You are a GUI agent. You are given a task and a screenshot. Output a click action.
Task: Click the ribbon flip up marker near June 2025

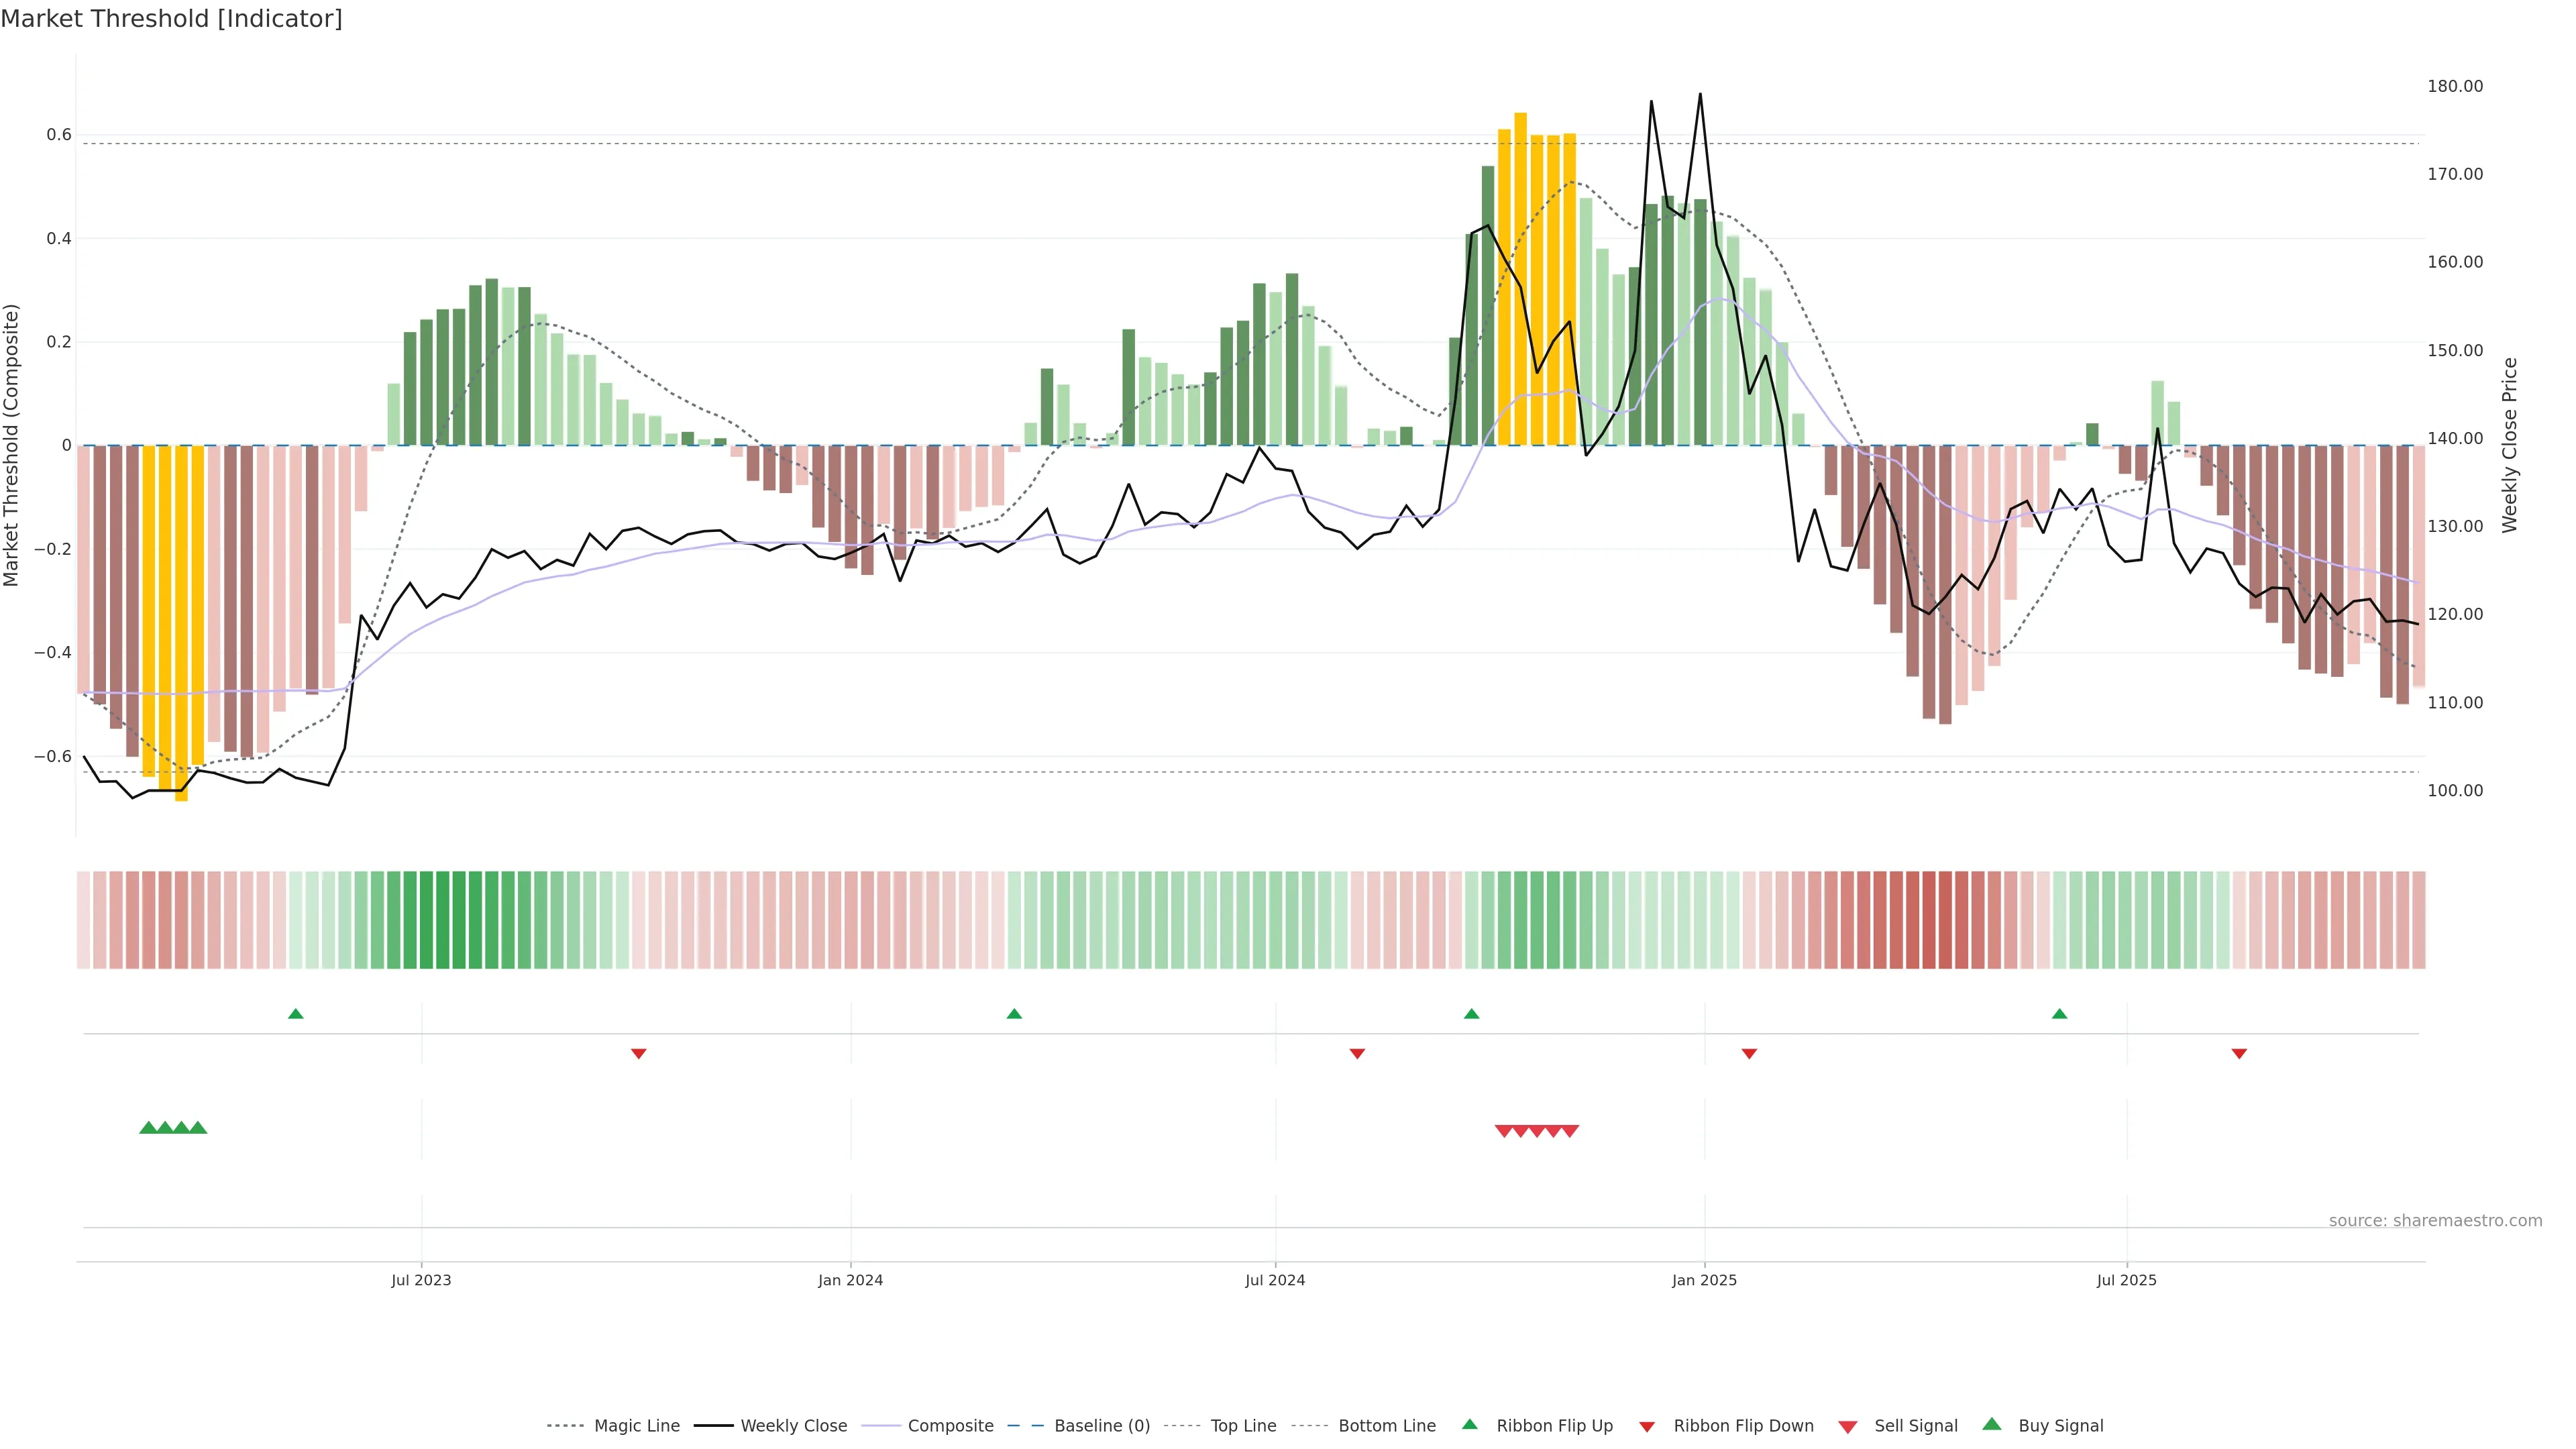tap(2059, 1014)
